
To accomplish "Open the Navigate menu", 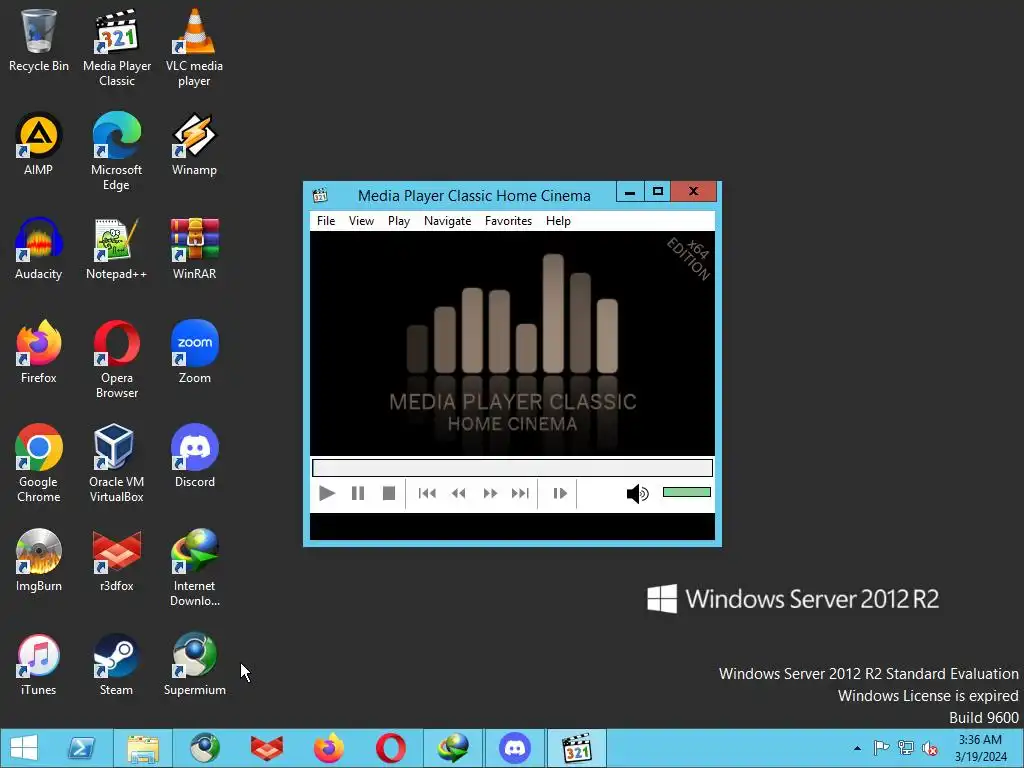I will (447, 221).
